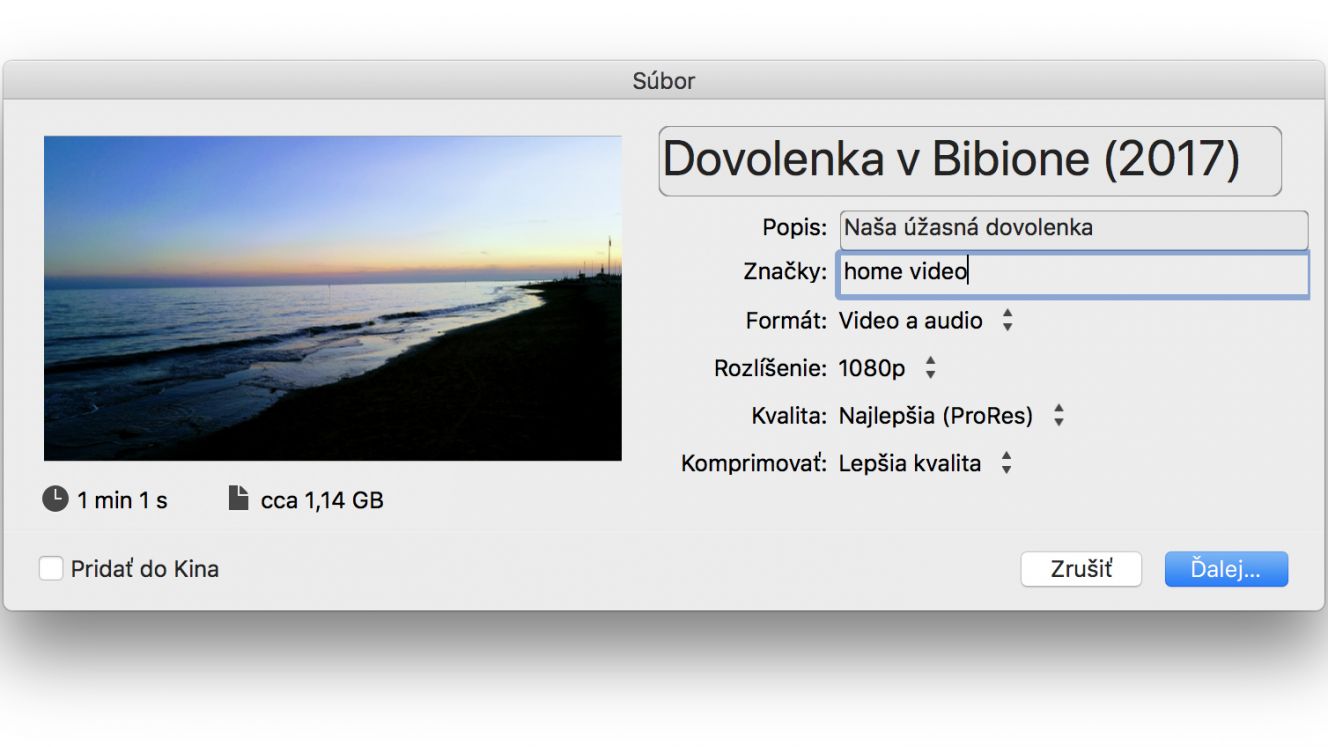Enable the Pridať do Kina checkbox

coord(51,569)
